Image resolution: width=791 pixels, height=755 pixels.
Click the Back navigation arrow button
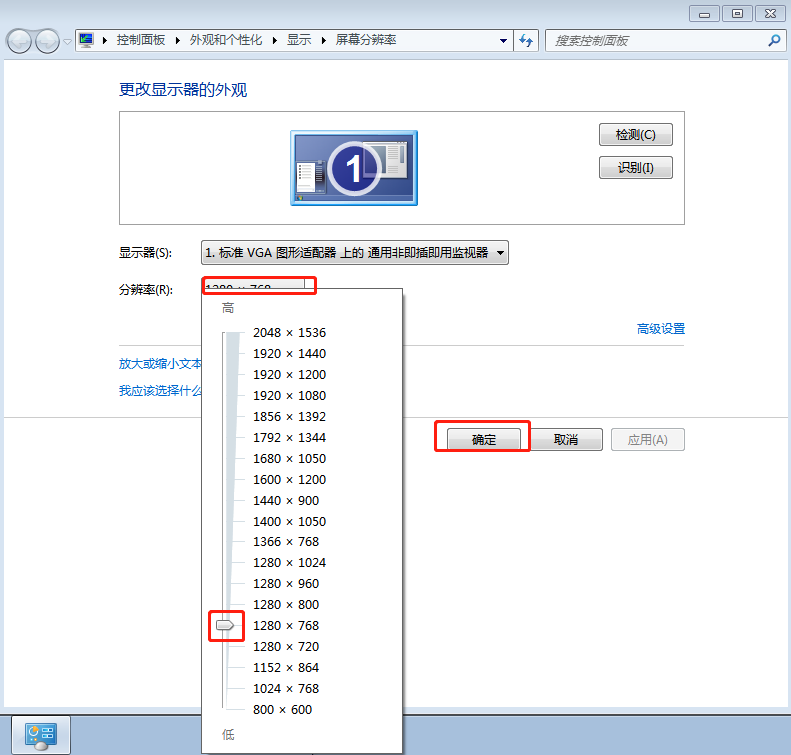[20, 41]
